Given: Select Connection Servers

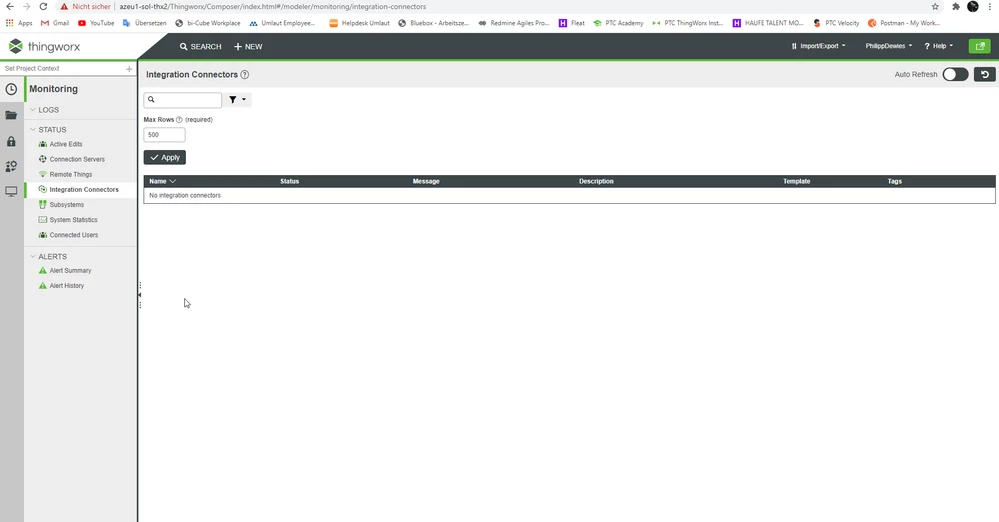Looking at the screenshot, I should pos(77,159).
